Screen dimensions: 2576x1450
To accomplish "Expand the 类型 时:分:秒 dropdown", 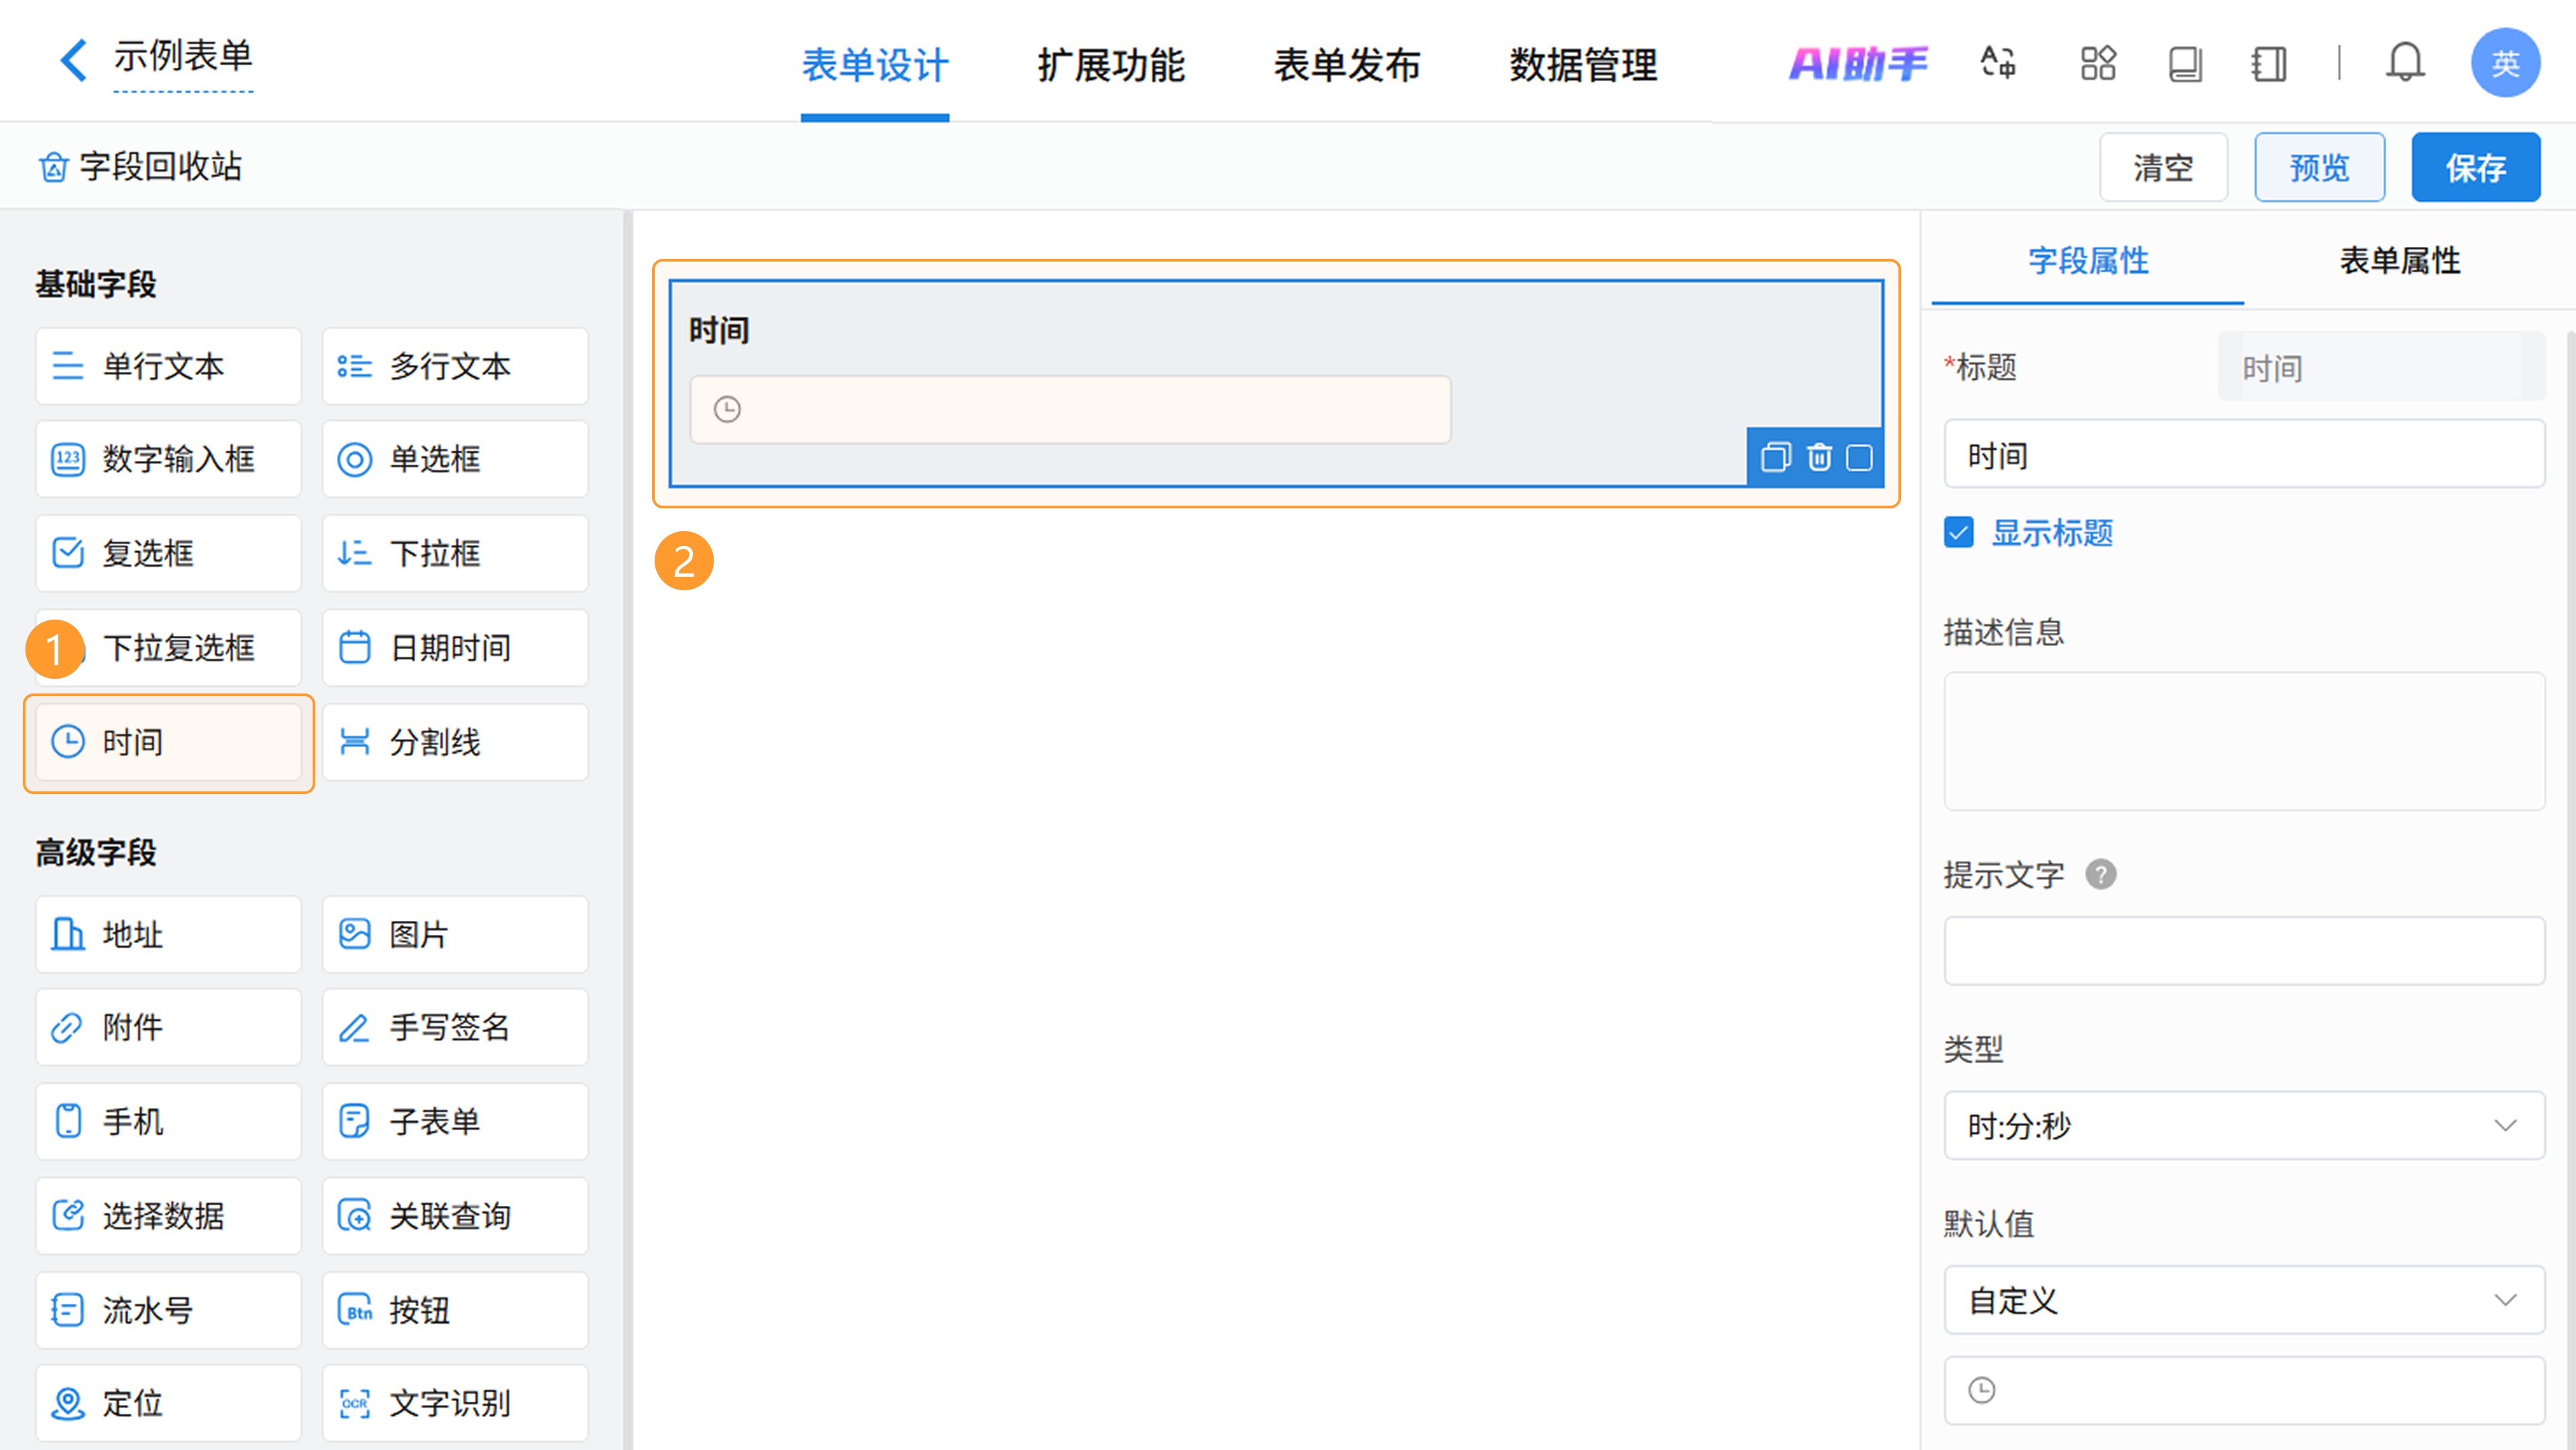I will 2243,1125.
